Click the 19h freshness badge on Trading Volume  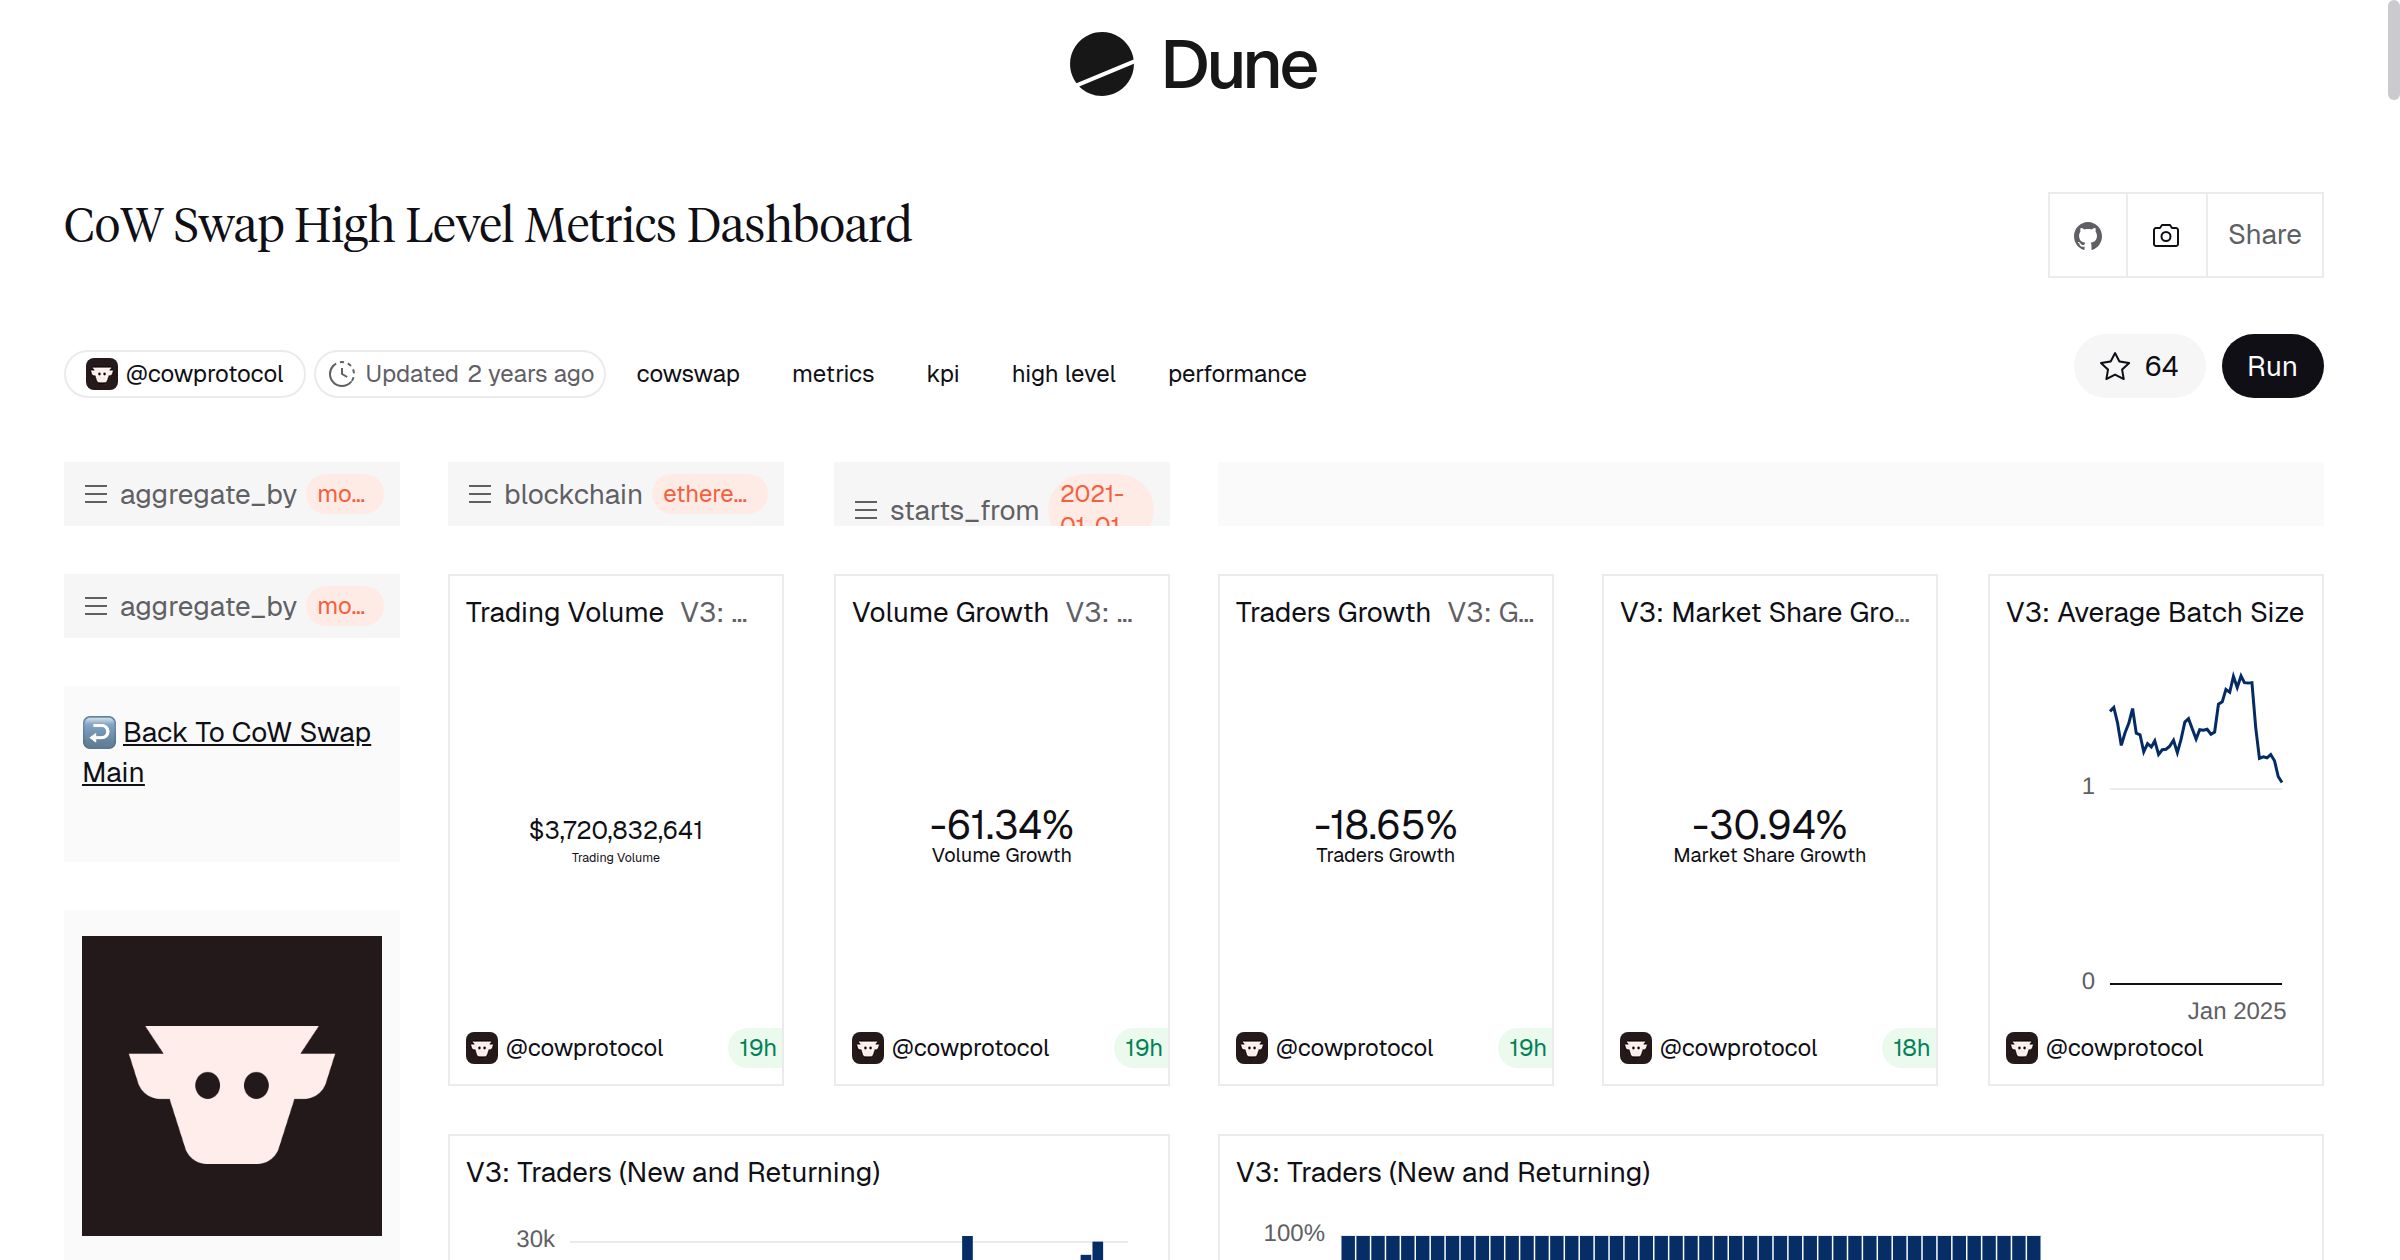(755, 1047)
